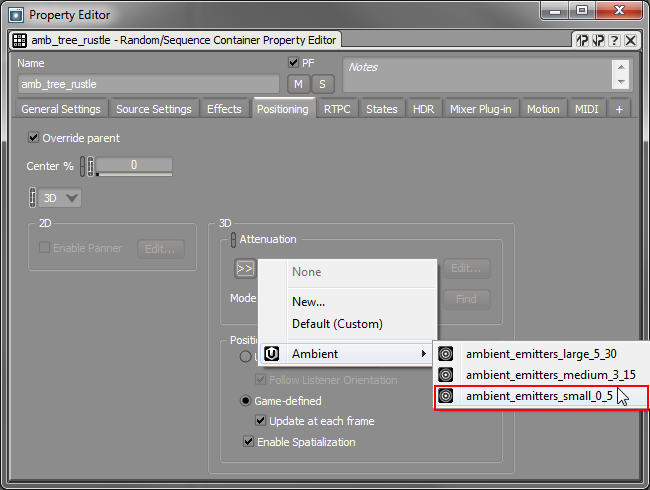Click the Center % slider
This screenshot has width=650, height=490.
click(x=134, y=165)
